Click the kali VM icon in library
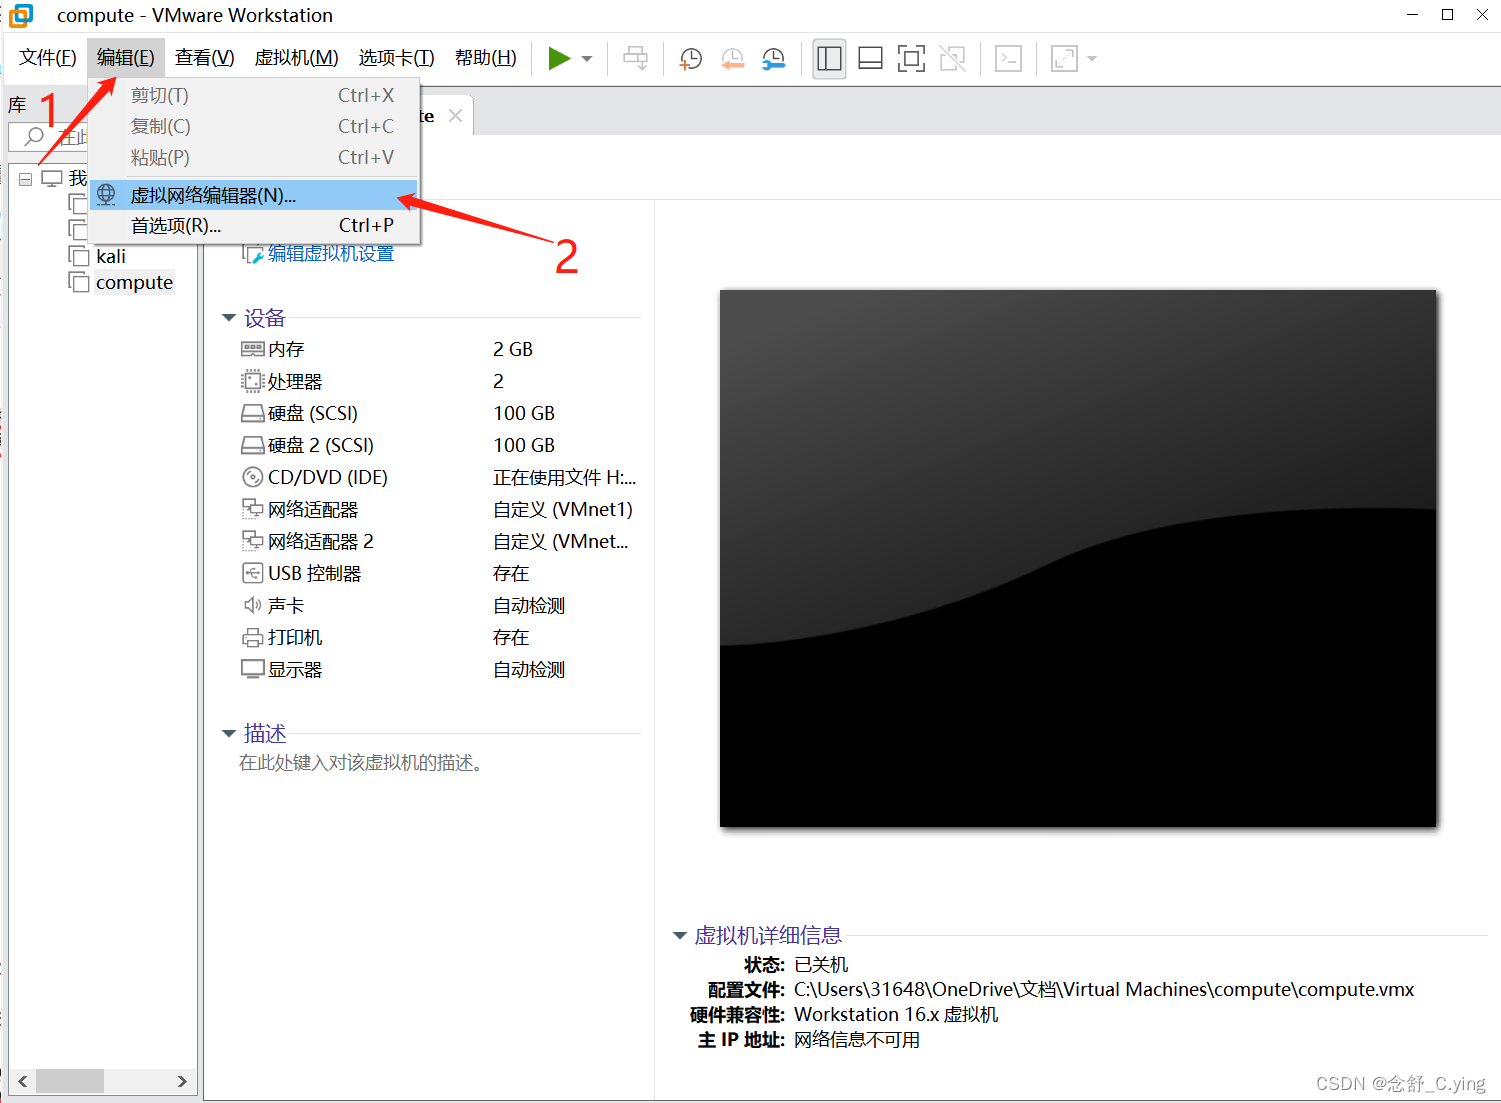Screen dimensions: 1501x1103 (79, 256)
